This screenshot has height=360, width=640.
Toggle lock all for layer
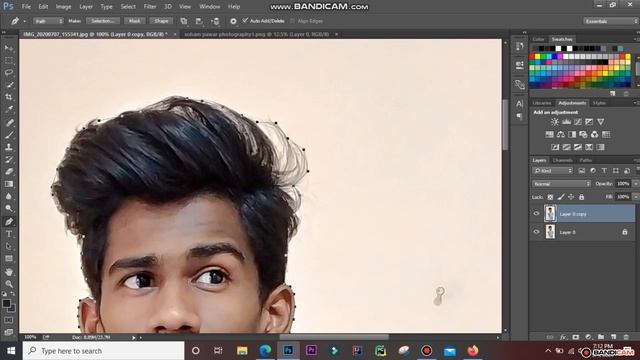click(x=582, y=197)
